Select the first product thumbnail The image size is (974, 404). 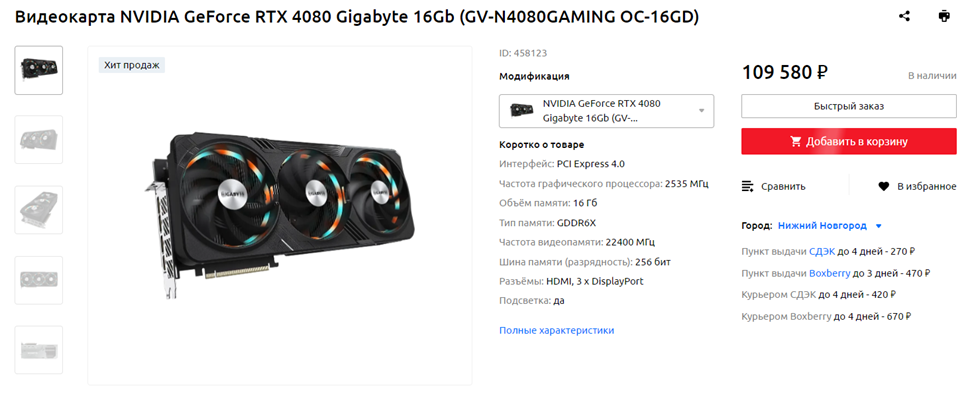[x=39, y=70]
